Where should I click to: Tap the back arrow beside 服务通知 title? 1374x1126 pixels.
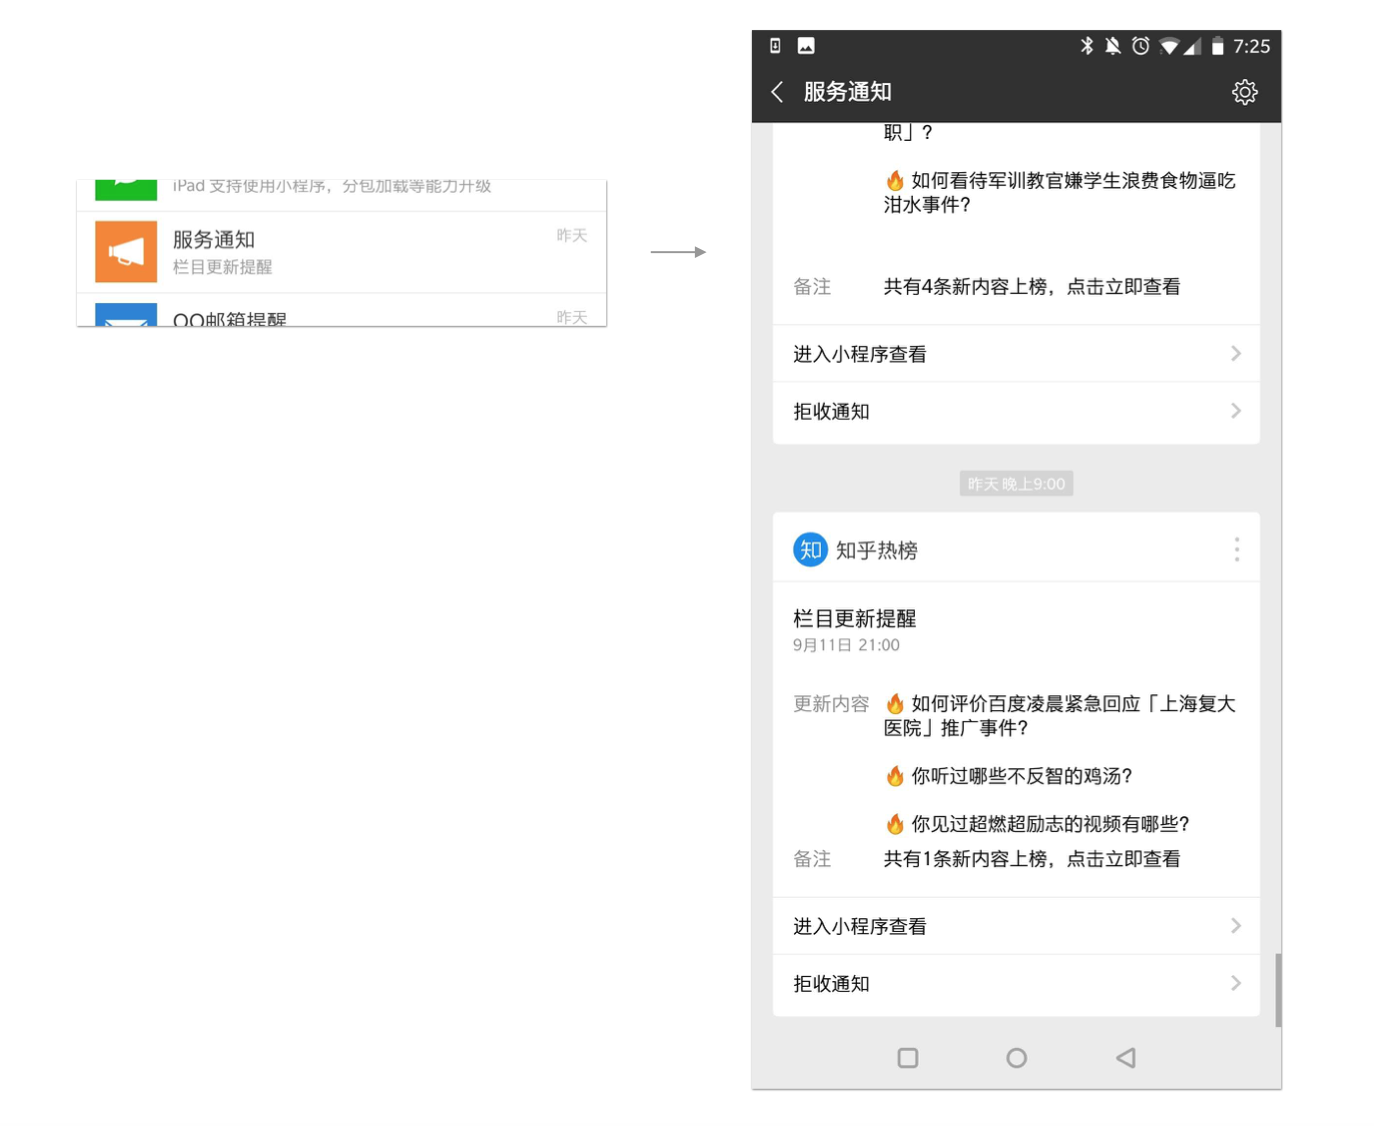click(x=777, y=92)
